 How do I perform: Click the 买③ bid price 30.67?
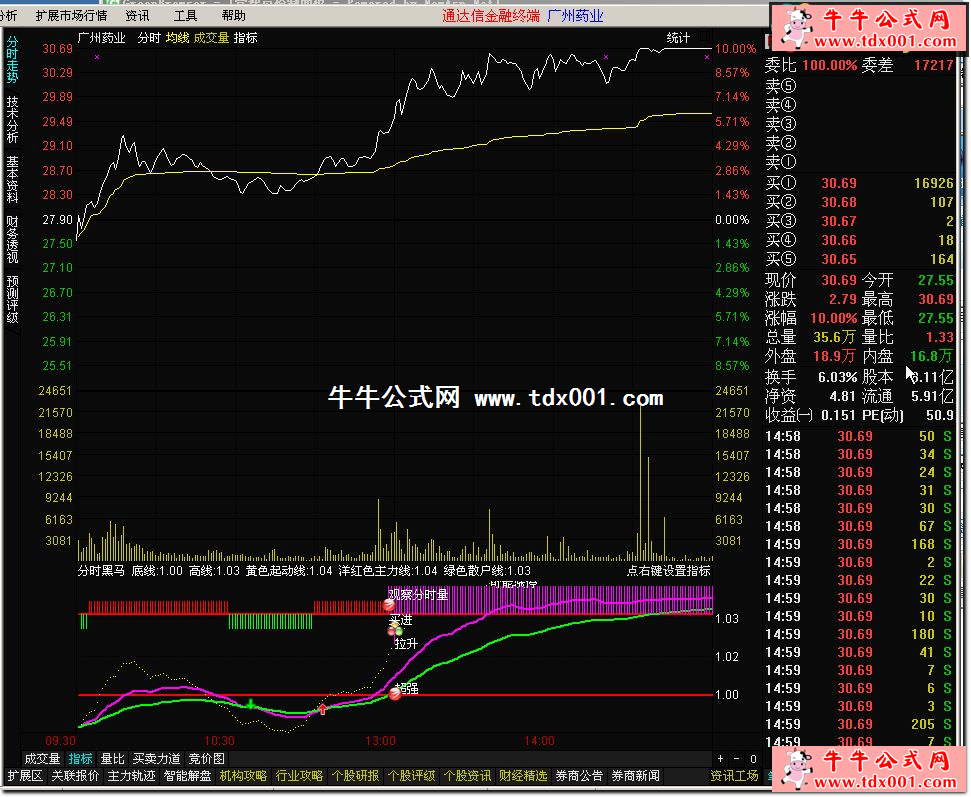[839, 222]
